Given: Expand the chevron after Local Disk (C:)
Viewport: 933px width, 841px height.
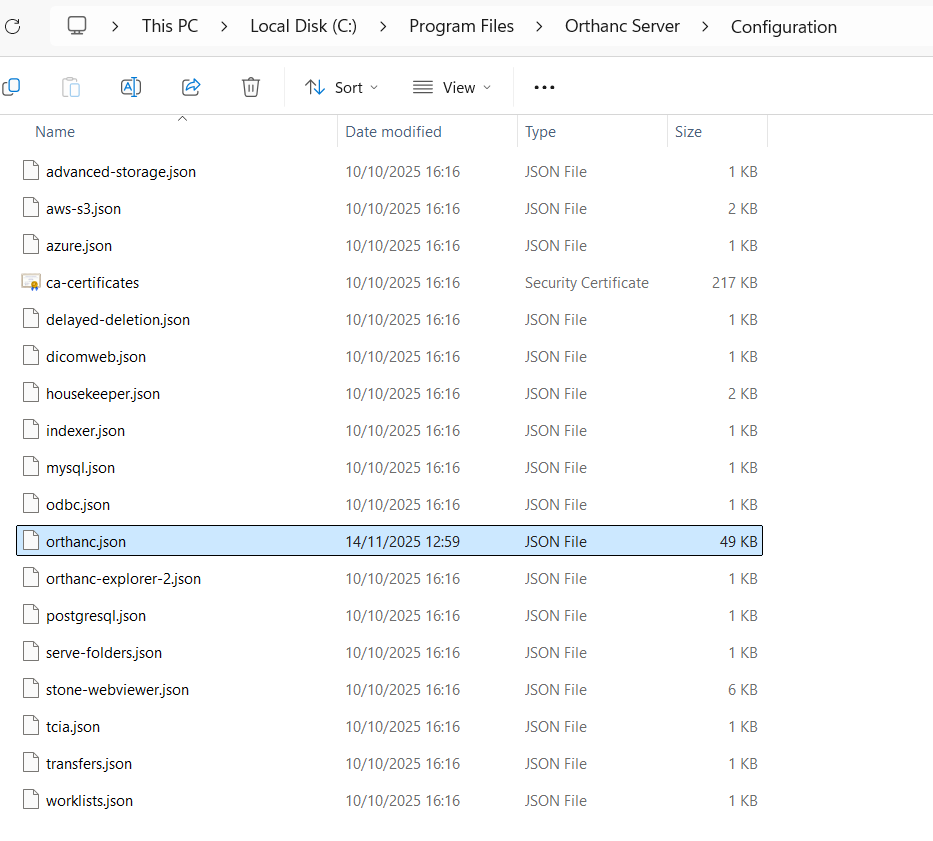Looking at the screenshot, I should click(383, 27).
